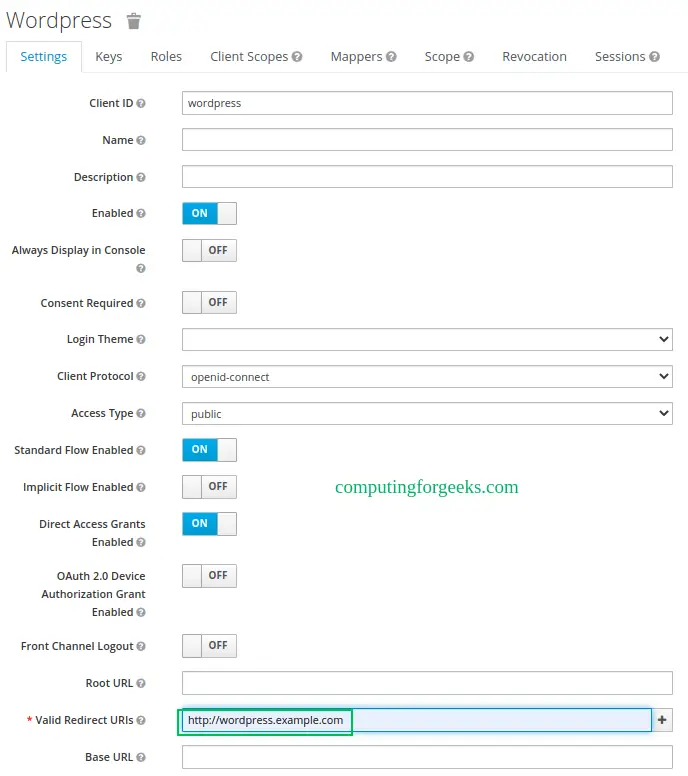Open the Client Protocol openid-connect dropdown
This screenshot has width=688, height=776.
[427, 377]
